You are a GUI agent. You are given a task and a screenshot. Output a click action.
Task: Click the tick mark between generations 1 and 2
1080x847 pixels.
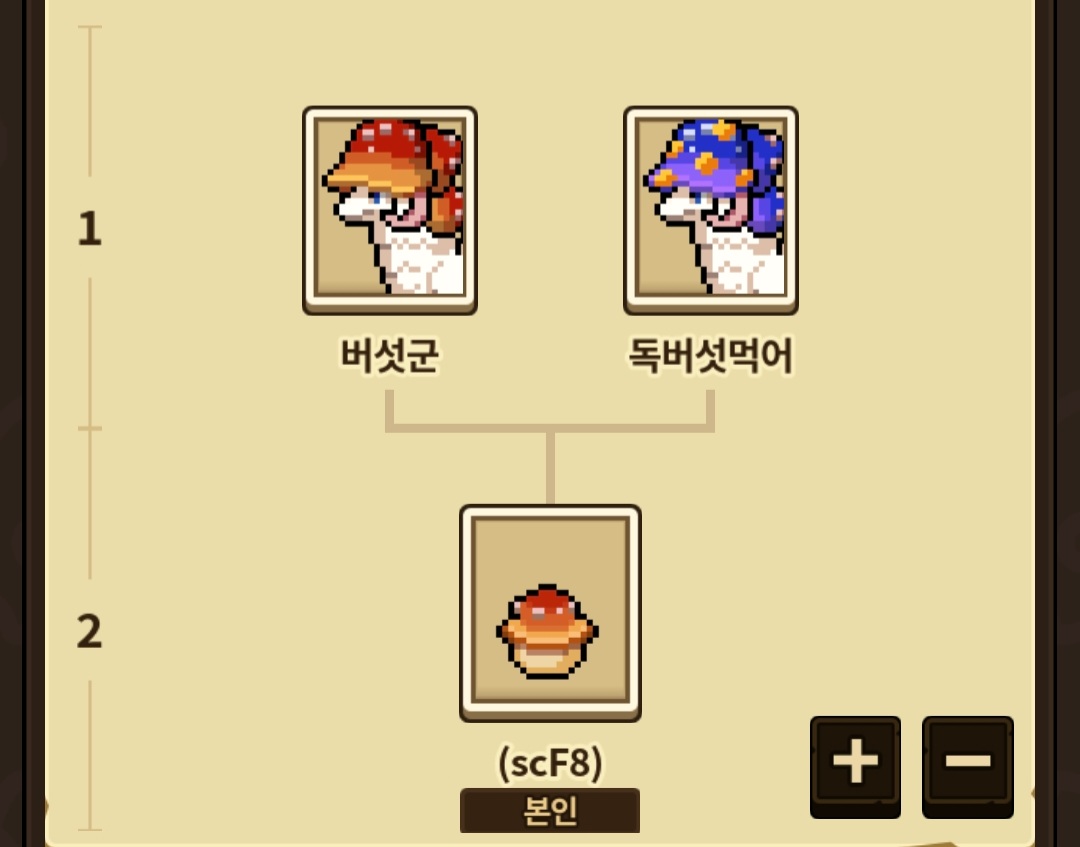[x=90, y=428]
